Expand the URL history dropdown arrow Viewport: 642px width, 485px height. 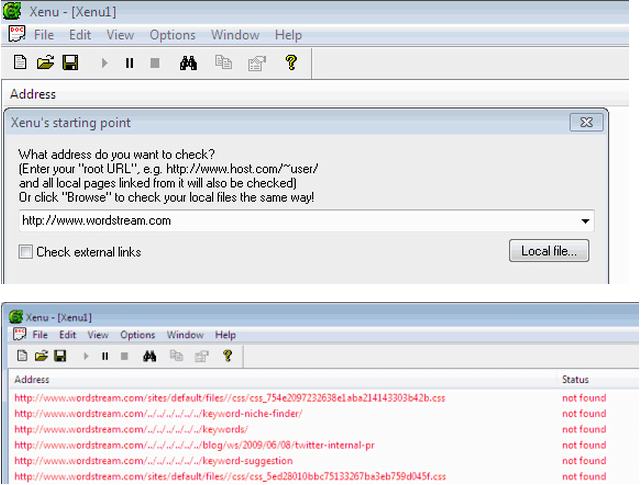point(585,221)
